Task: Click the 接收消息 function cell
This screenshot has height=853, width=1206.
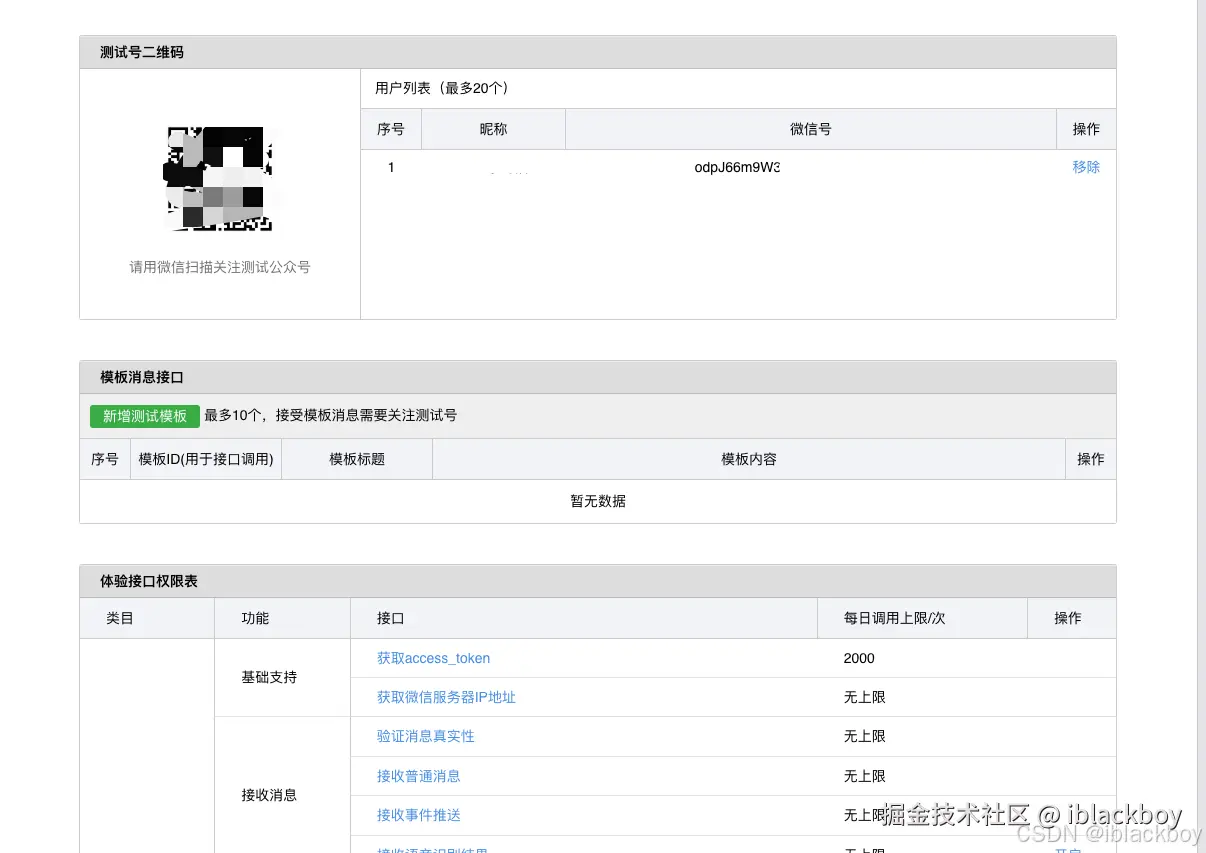Action: tap(266, 795)
